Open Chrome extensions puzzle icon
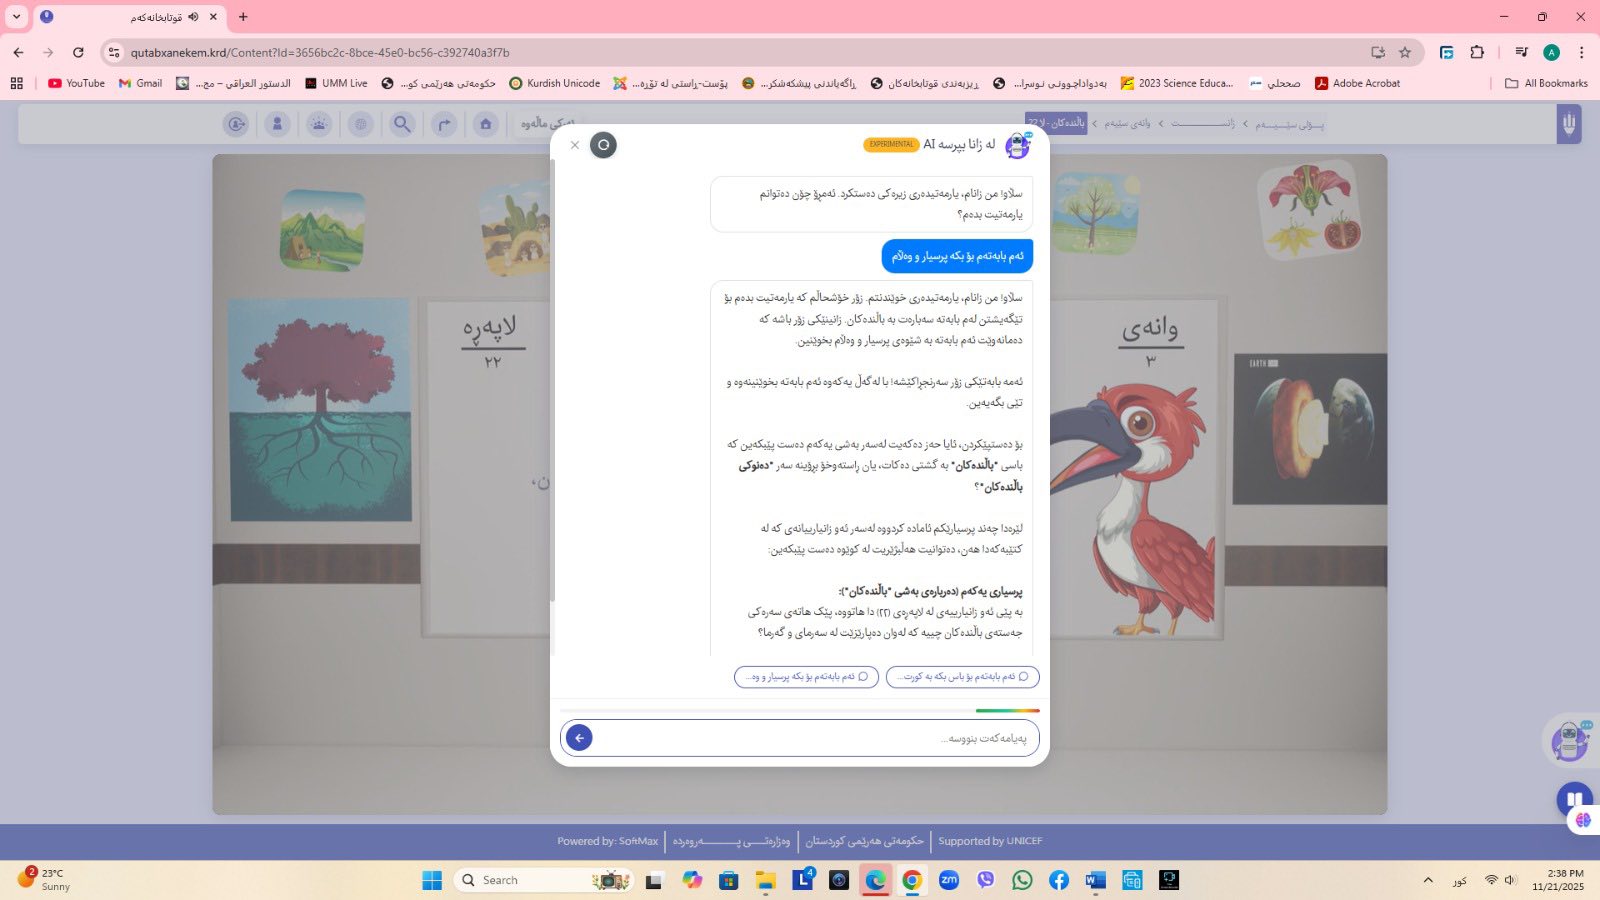1600x900 pixels. pos(1477,52)
